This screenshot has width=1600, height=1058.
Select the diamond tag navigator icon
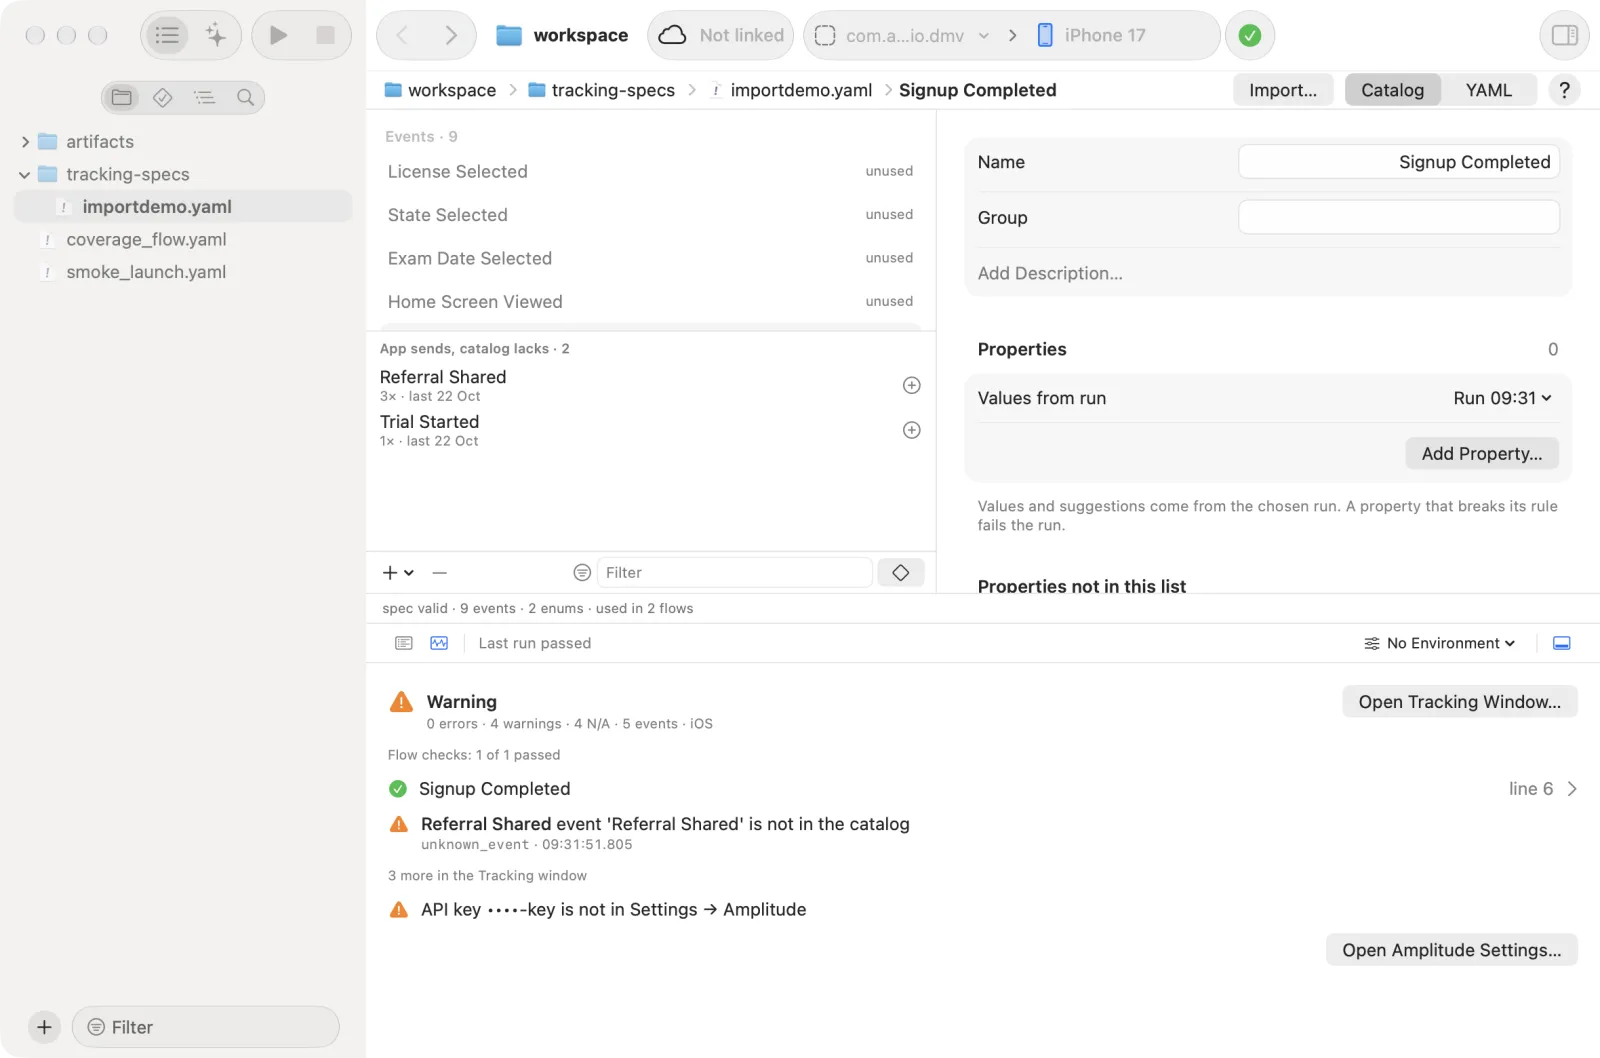click(x=163, y=97)
